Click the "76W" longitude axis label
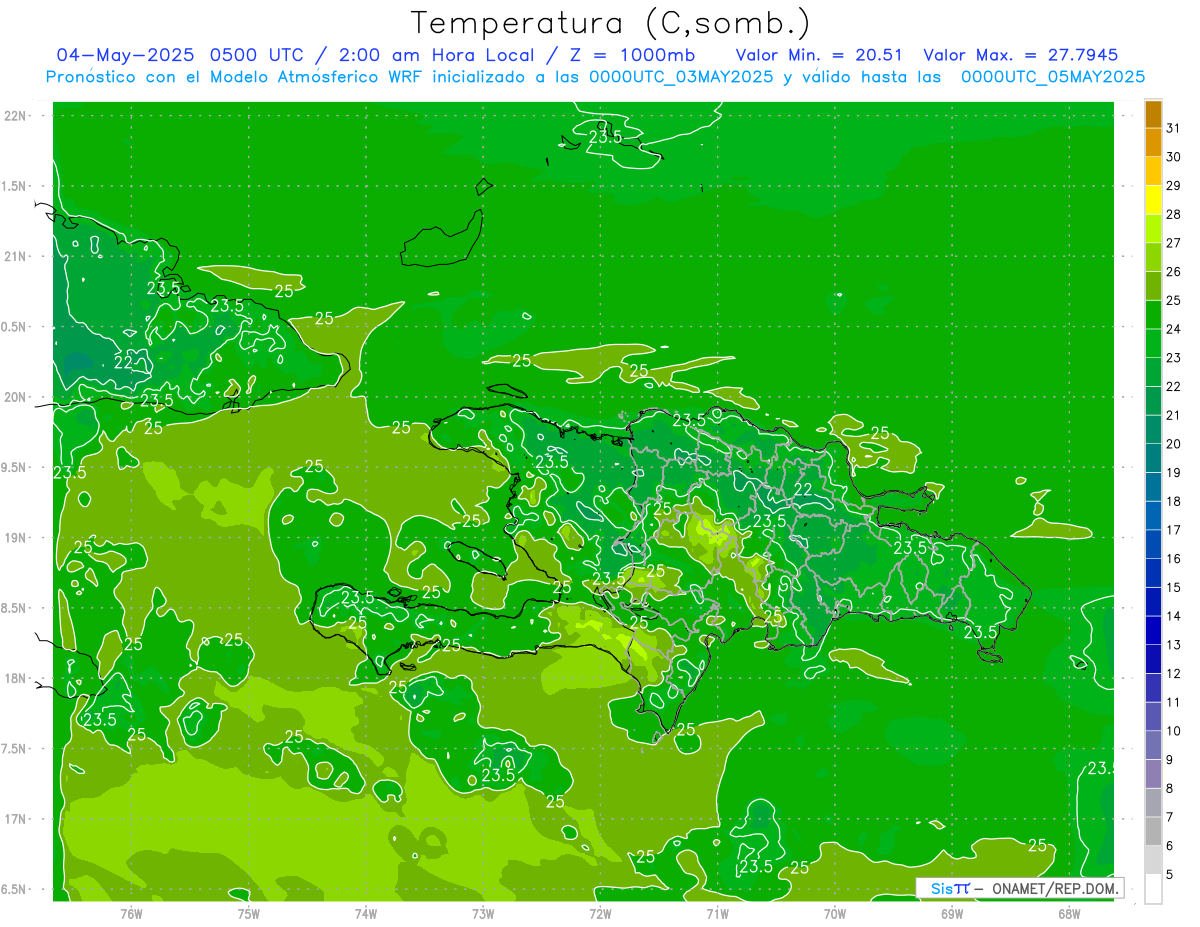This screenshot has height=927, width=1200. [x=131, y=913]
